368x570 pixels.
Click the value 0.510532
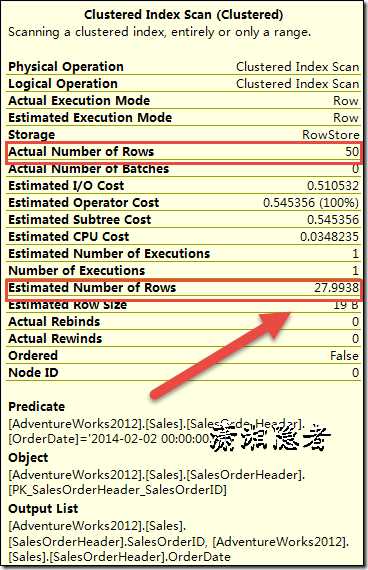[333, 186]
